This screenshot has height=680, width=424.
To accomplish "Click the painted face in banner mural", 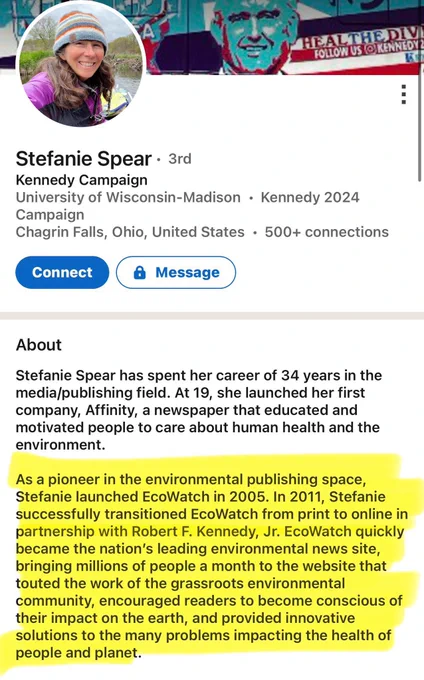I will point(256,30).
